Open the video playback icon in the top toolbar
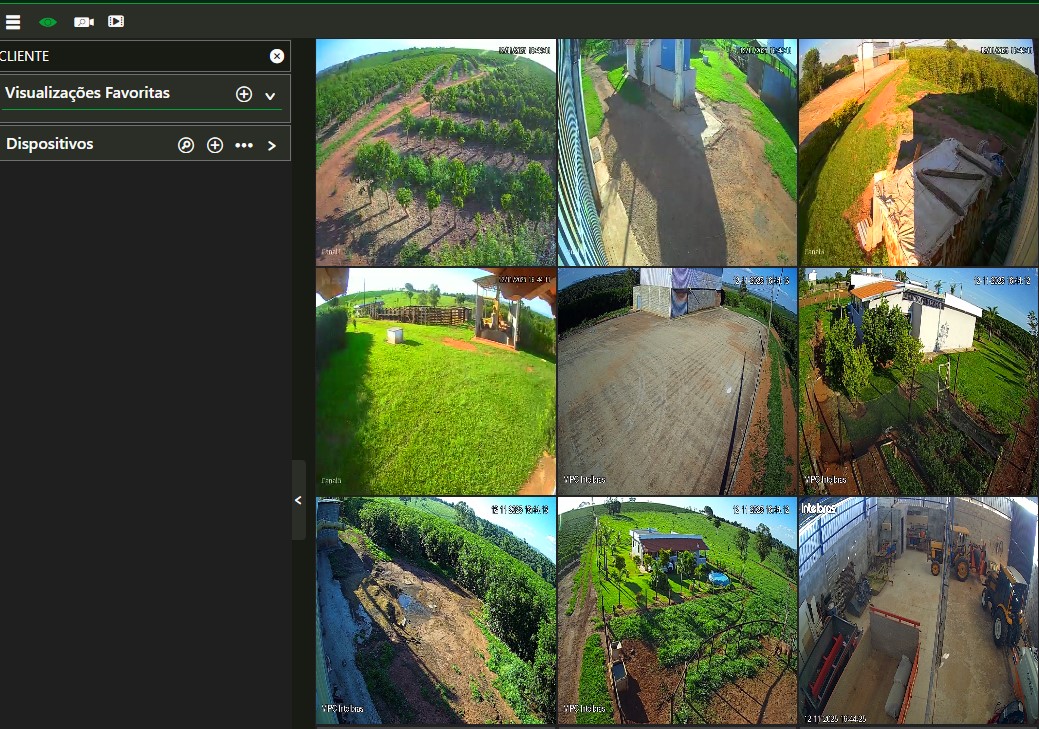 coord(116,21)
